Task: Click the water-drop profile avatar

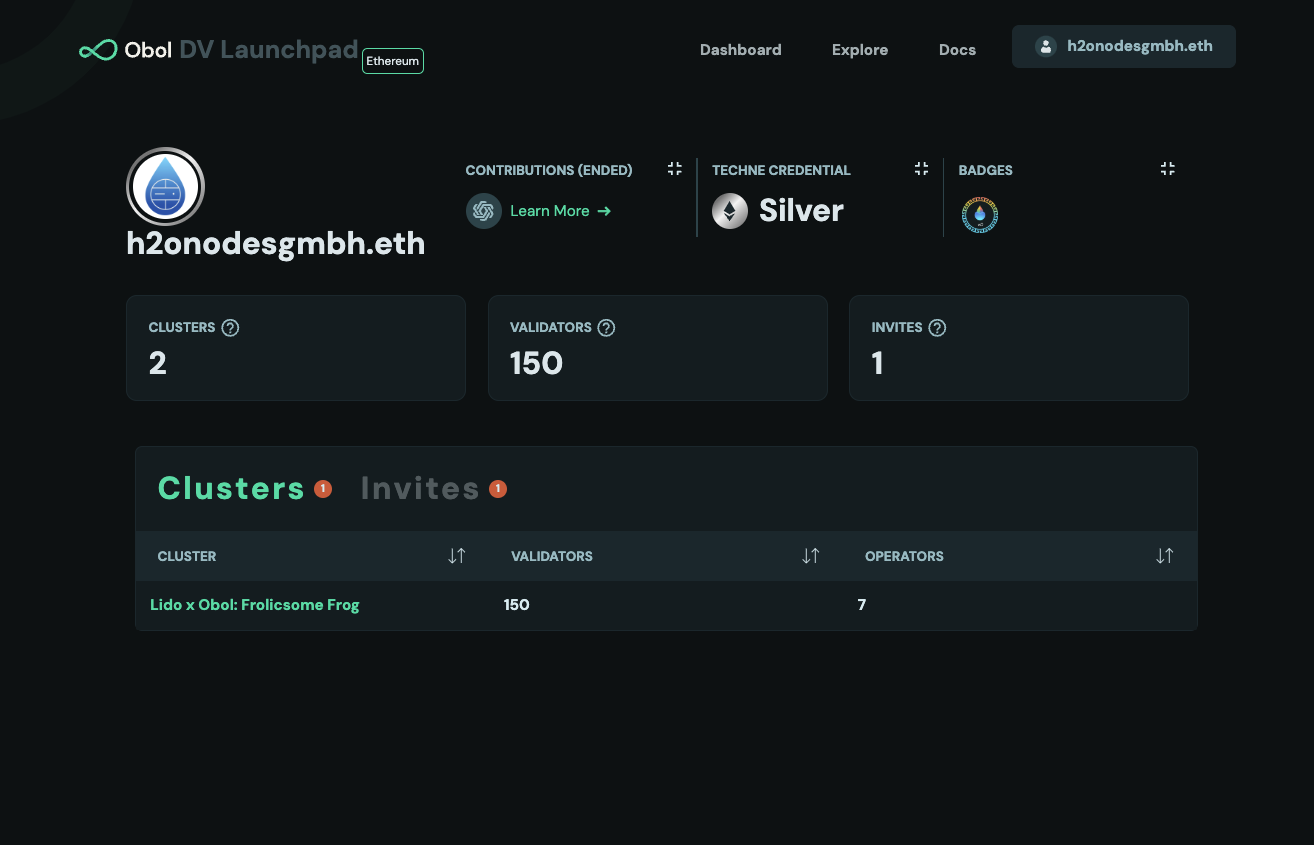Action: click(x=166, y=187)
